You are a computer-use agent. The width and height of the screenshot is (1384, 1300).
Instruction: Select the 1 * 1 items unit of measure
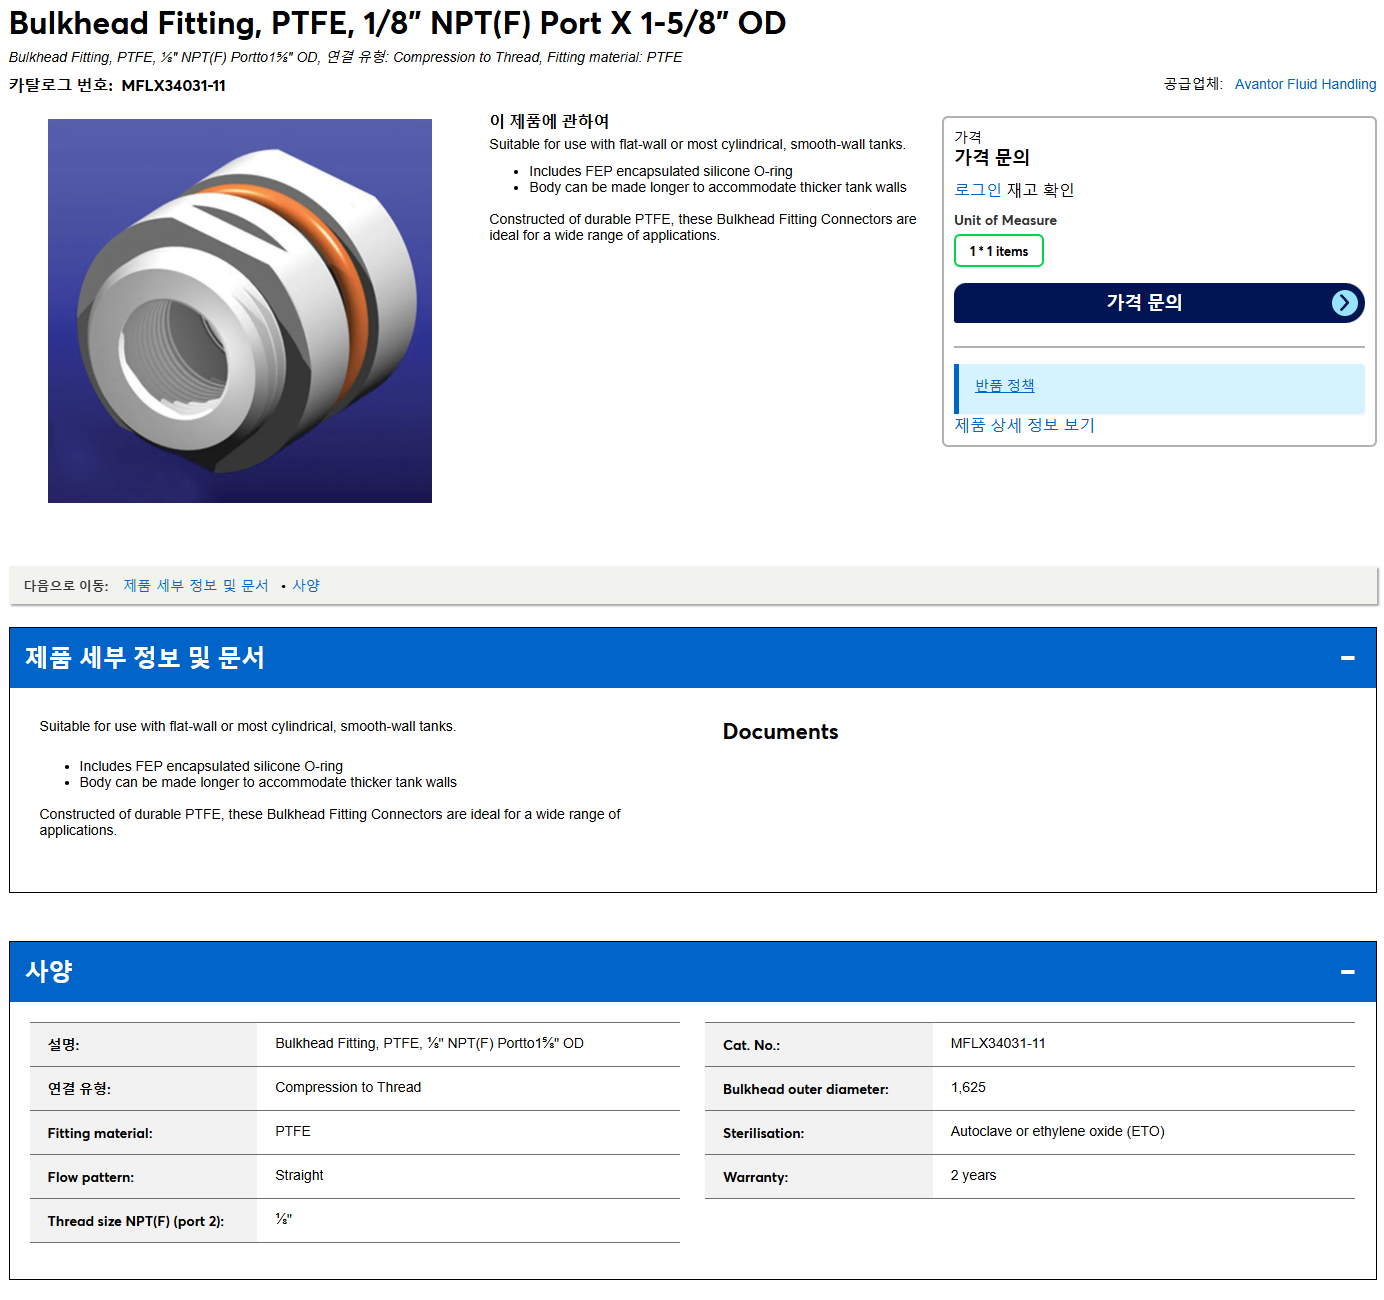tap(998, 251)
